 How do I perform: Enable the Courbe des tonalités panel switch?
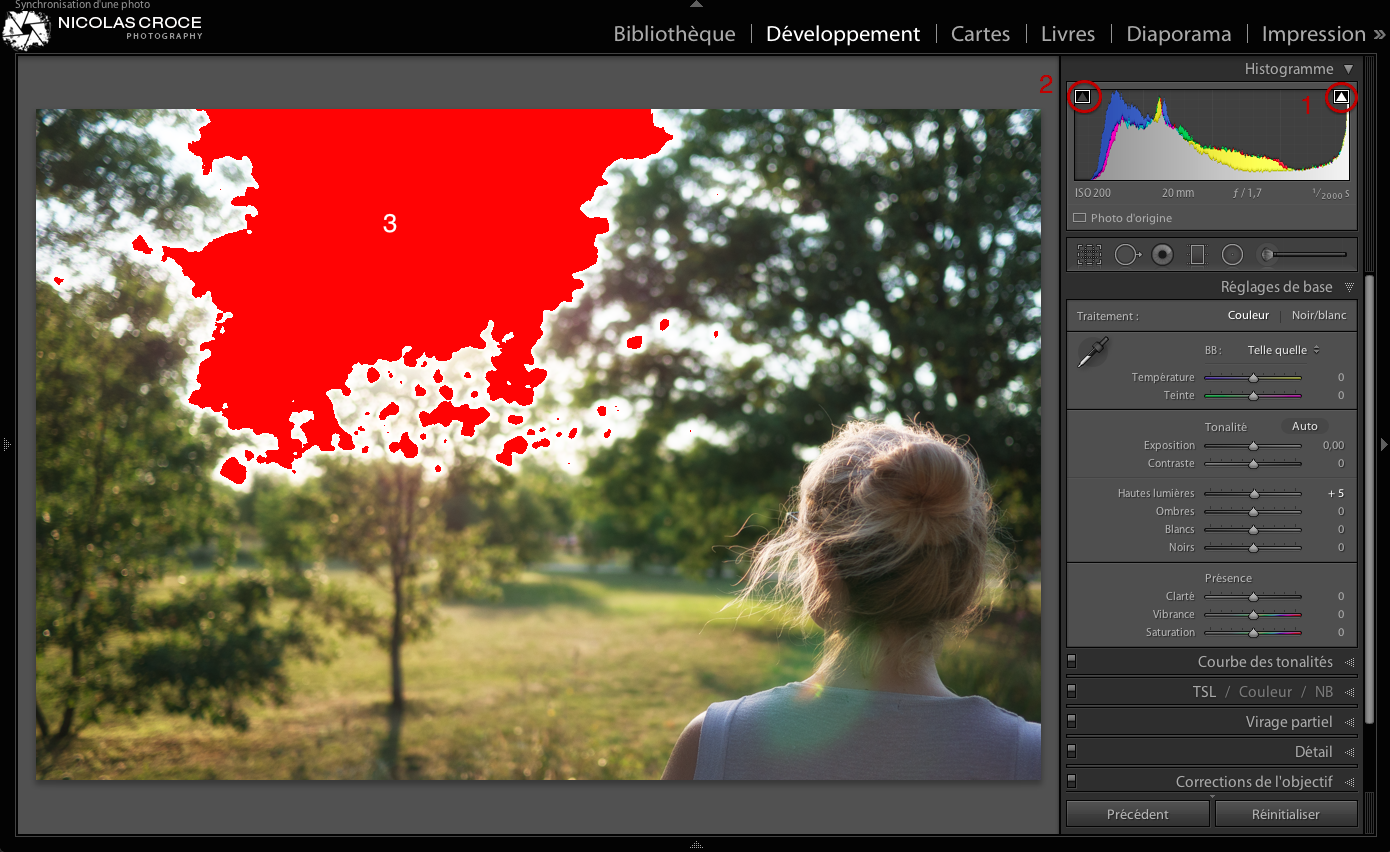coord(1071,661)
